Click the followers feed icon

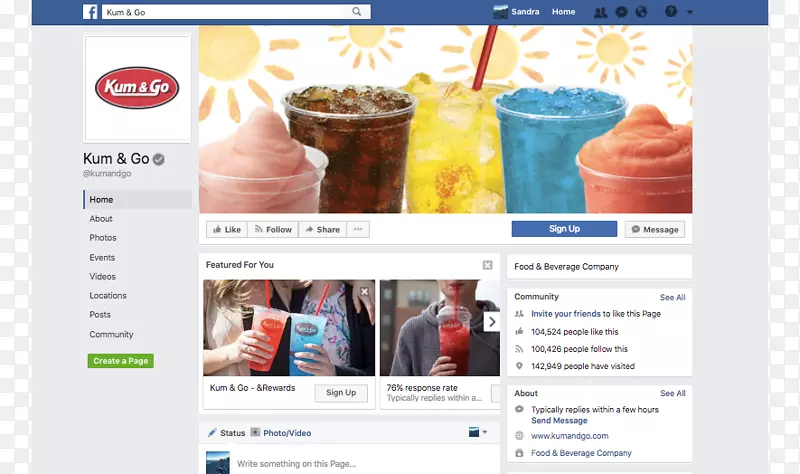(519, 349)
